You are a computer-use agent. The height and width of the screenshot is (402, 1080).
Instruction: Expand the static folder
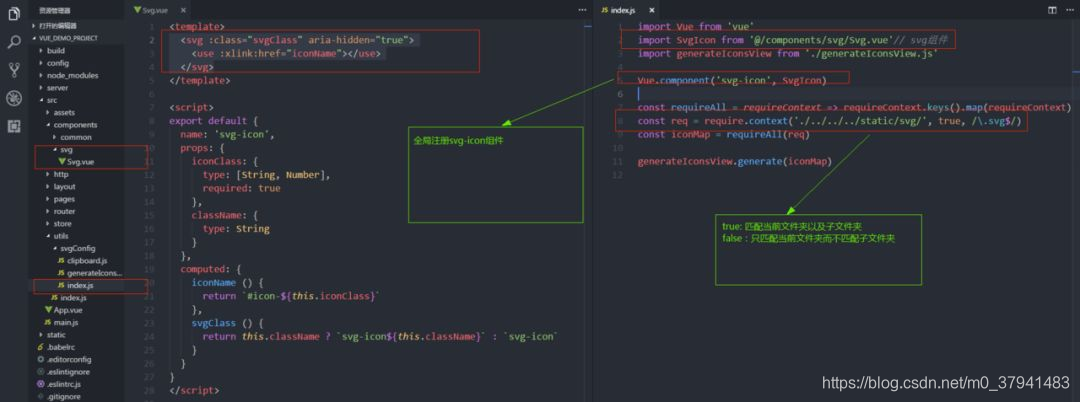pos(41,335)
